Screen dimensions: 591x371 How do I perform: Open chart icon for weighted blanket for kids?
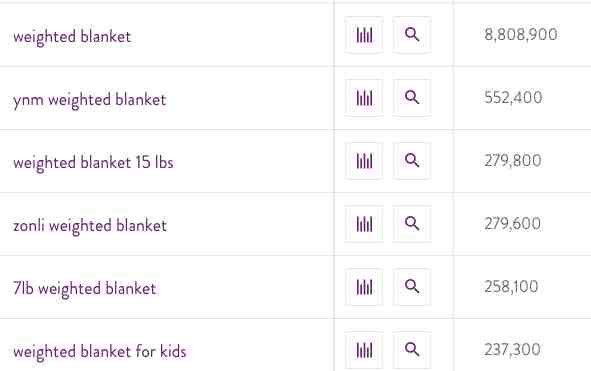(364, 350)
